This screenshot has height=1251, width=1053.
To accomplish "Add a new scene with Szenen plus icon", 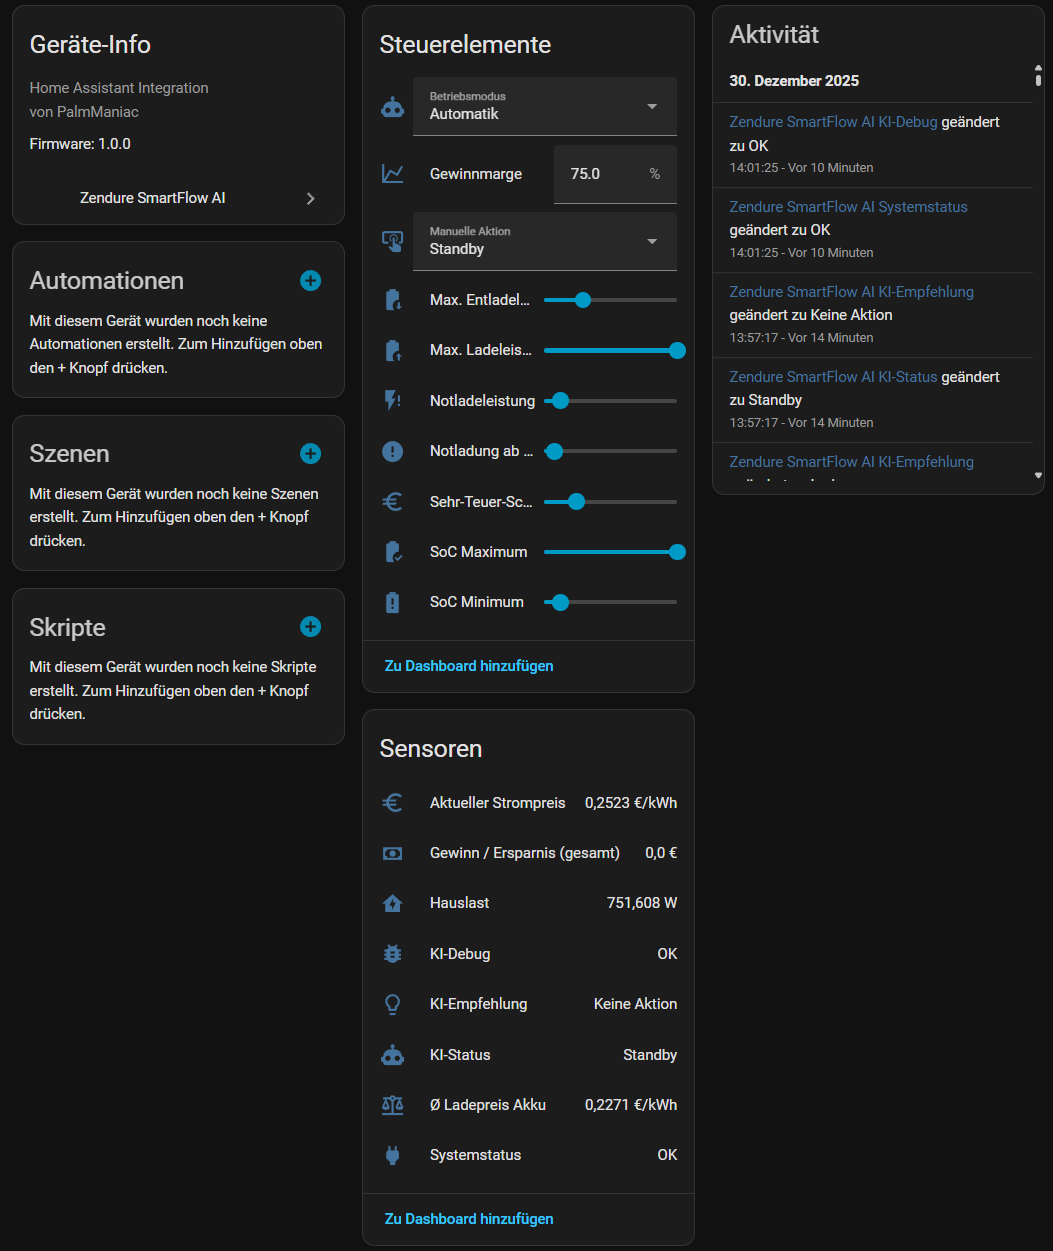I will click(310, 454).
